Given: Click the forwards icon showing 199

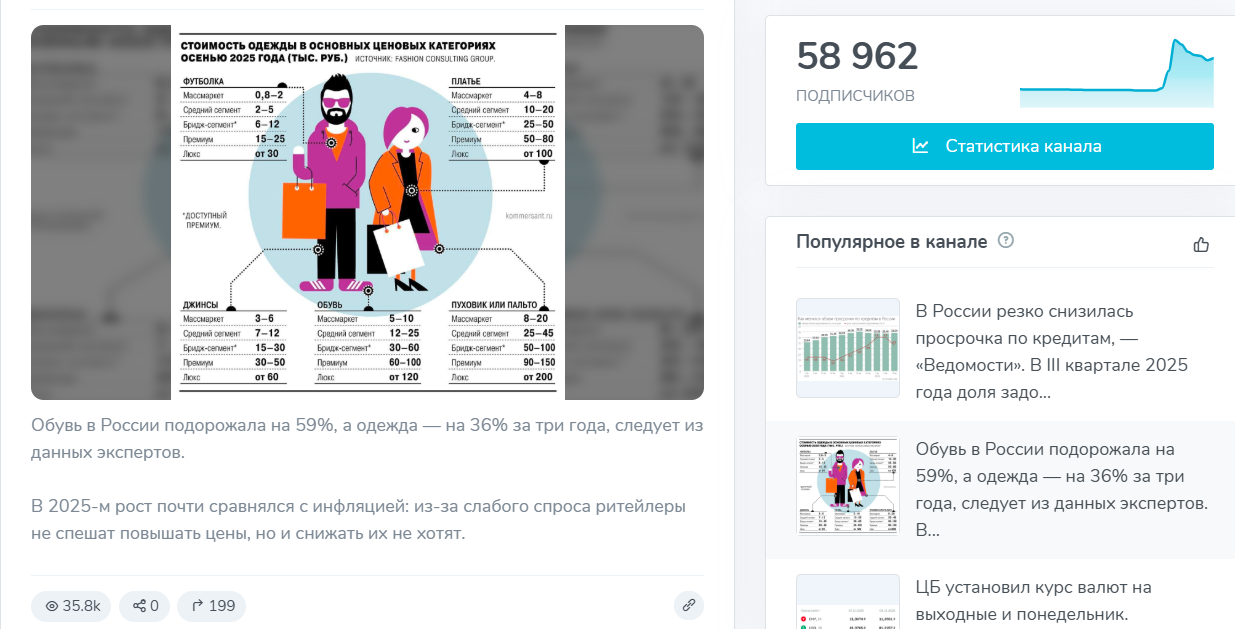Looking at the screenshot, I should tap(196, 605).
